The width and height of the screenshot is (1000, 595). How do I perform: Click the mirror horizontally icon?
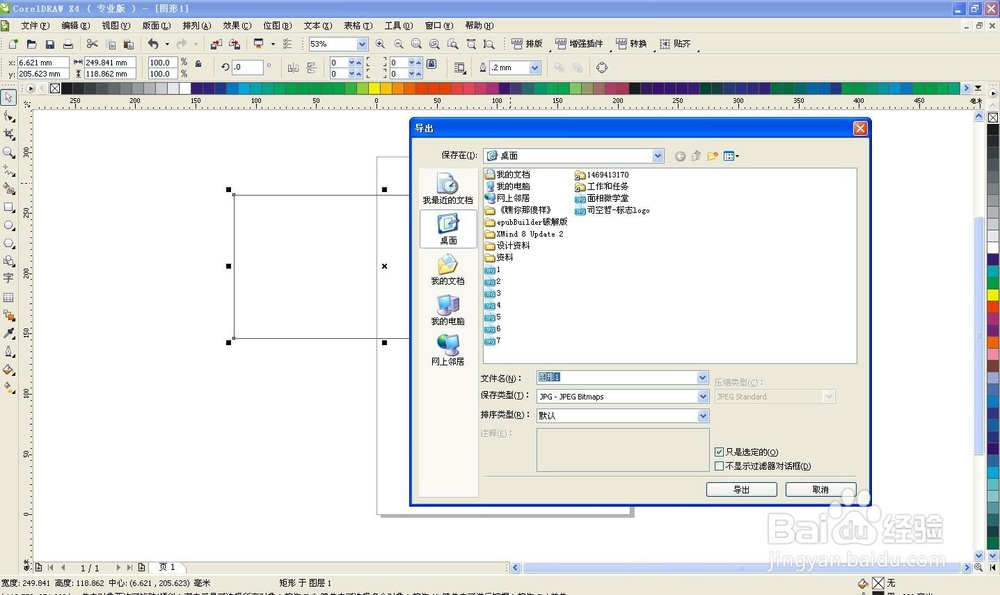[293, 68]
